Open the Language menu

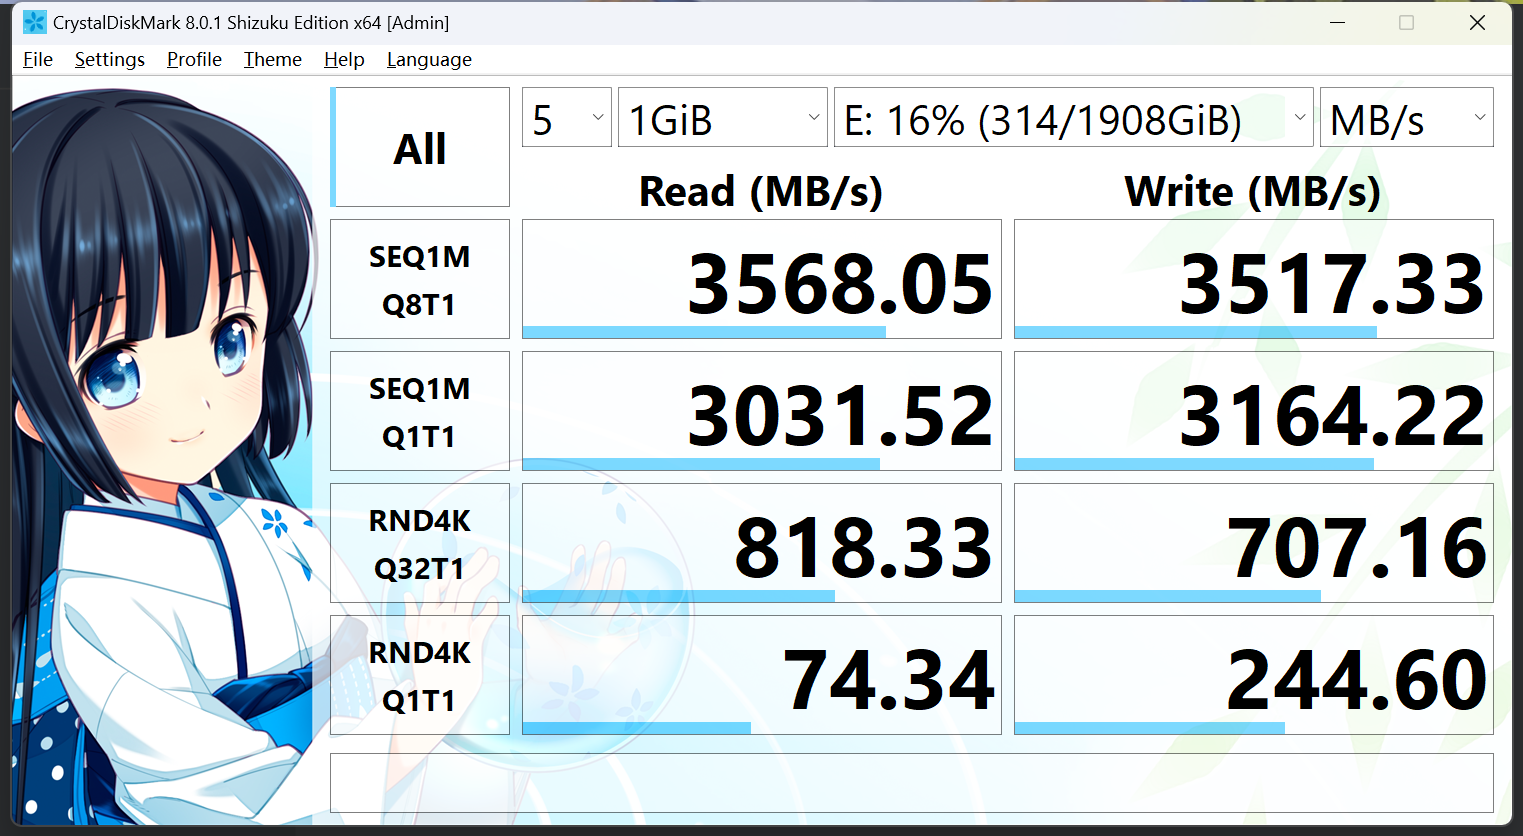pos(429,60)
